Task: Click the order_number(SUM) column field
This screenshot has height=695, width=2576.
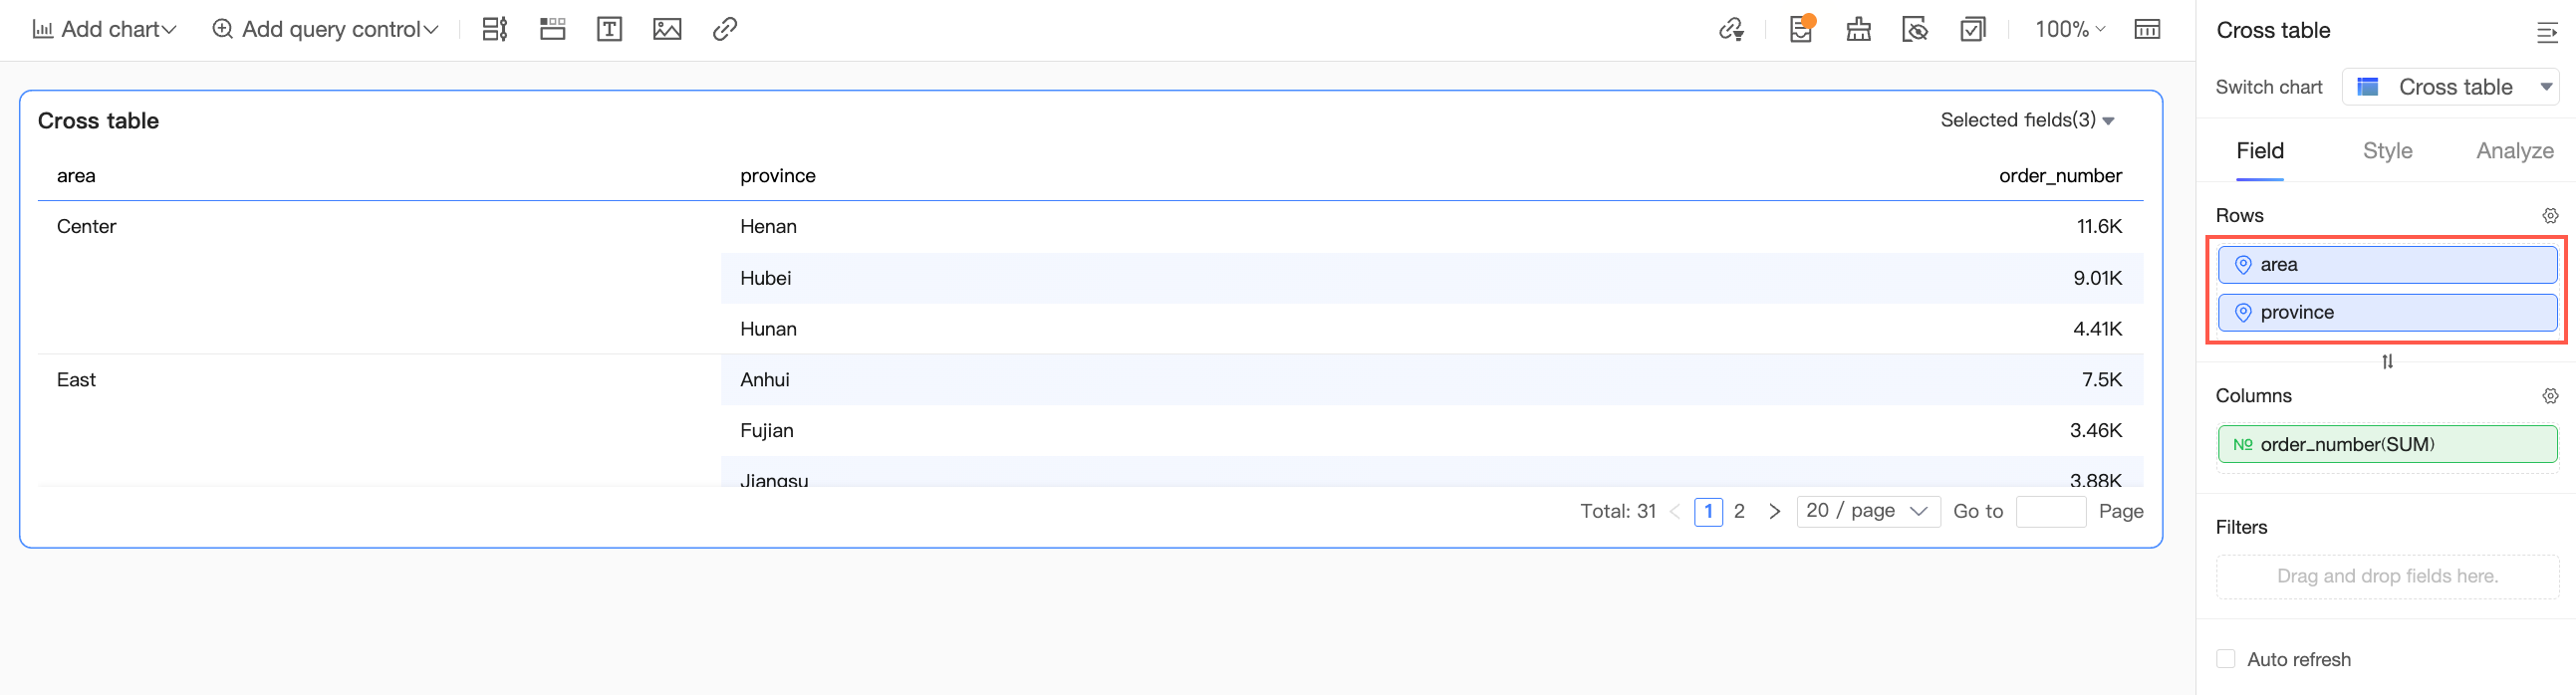Action: 2387,444
